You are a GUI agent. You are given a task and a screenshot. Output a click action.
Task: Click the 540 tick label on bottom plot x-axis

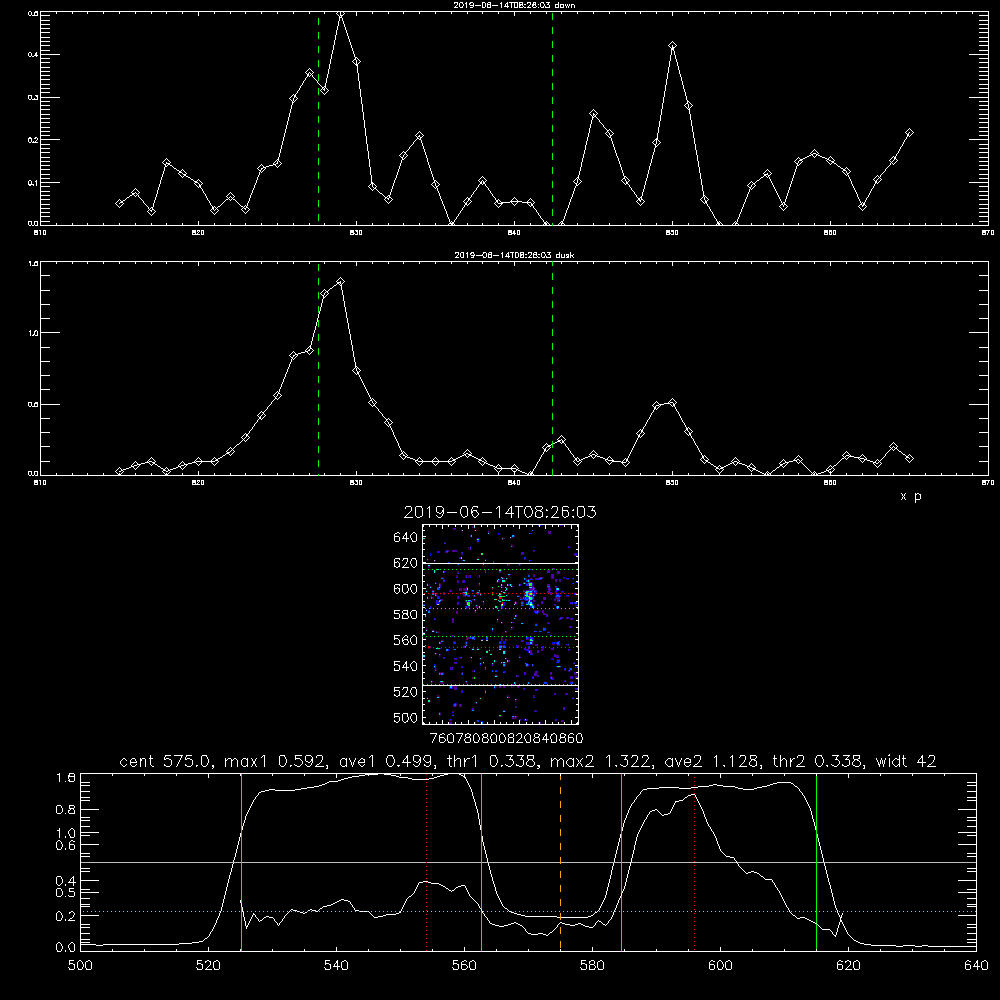click(336, 966)
